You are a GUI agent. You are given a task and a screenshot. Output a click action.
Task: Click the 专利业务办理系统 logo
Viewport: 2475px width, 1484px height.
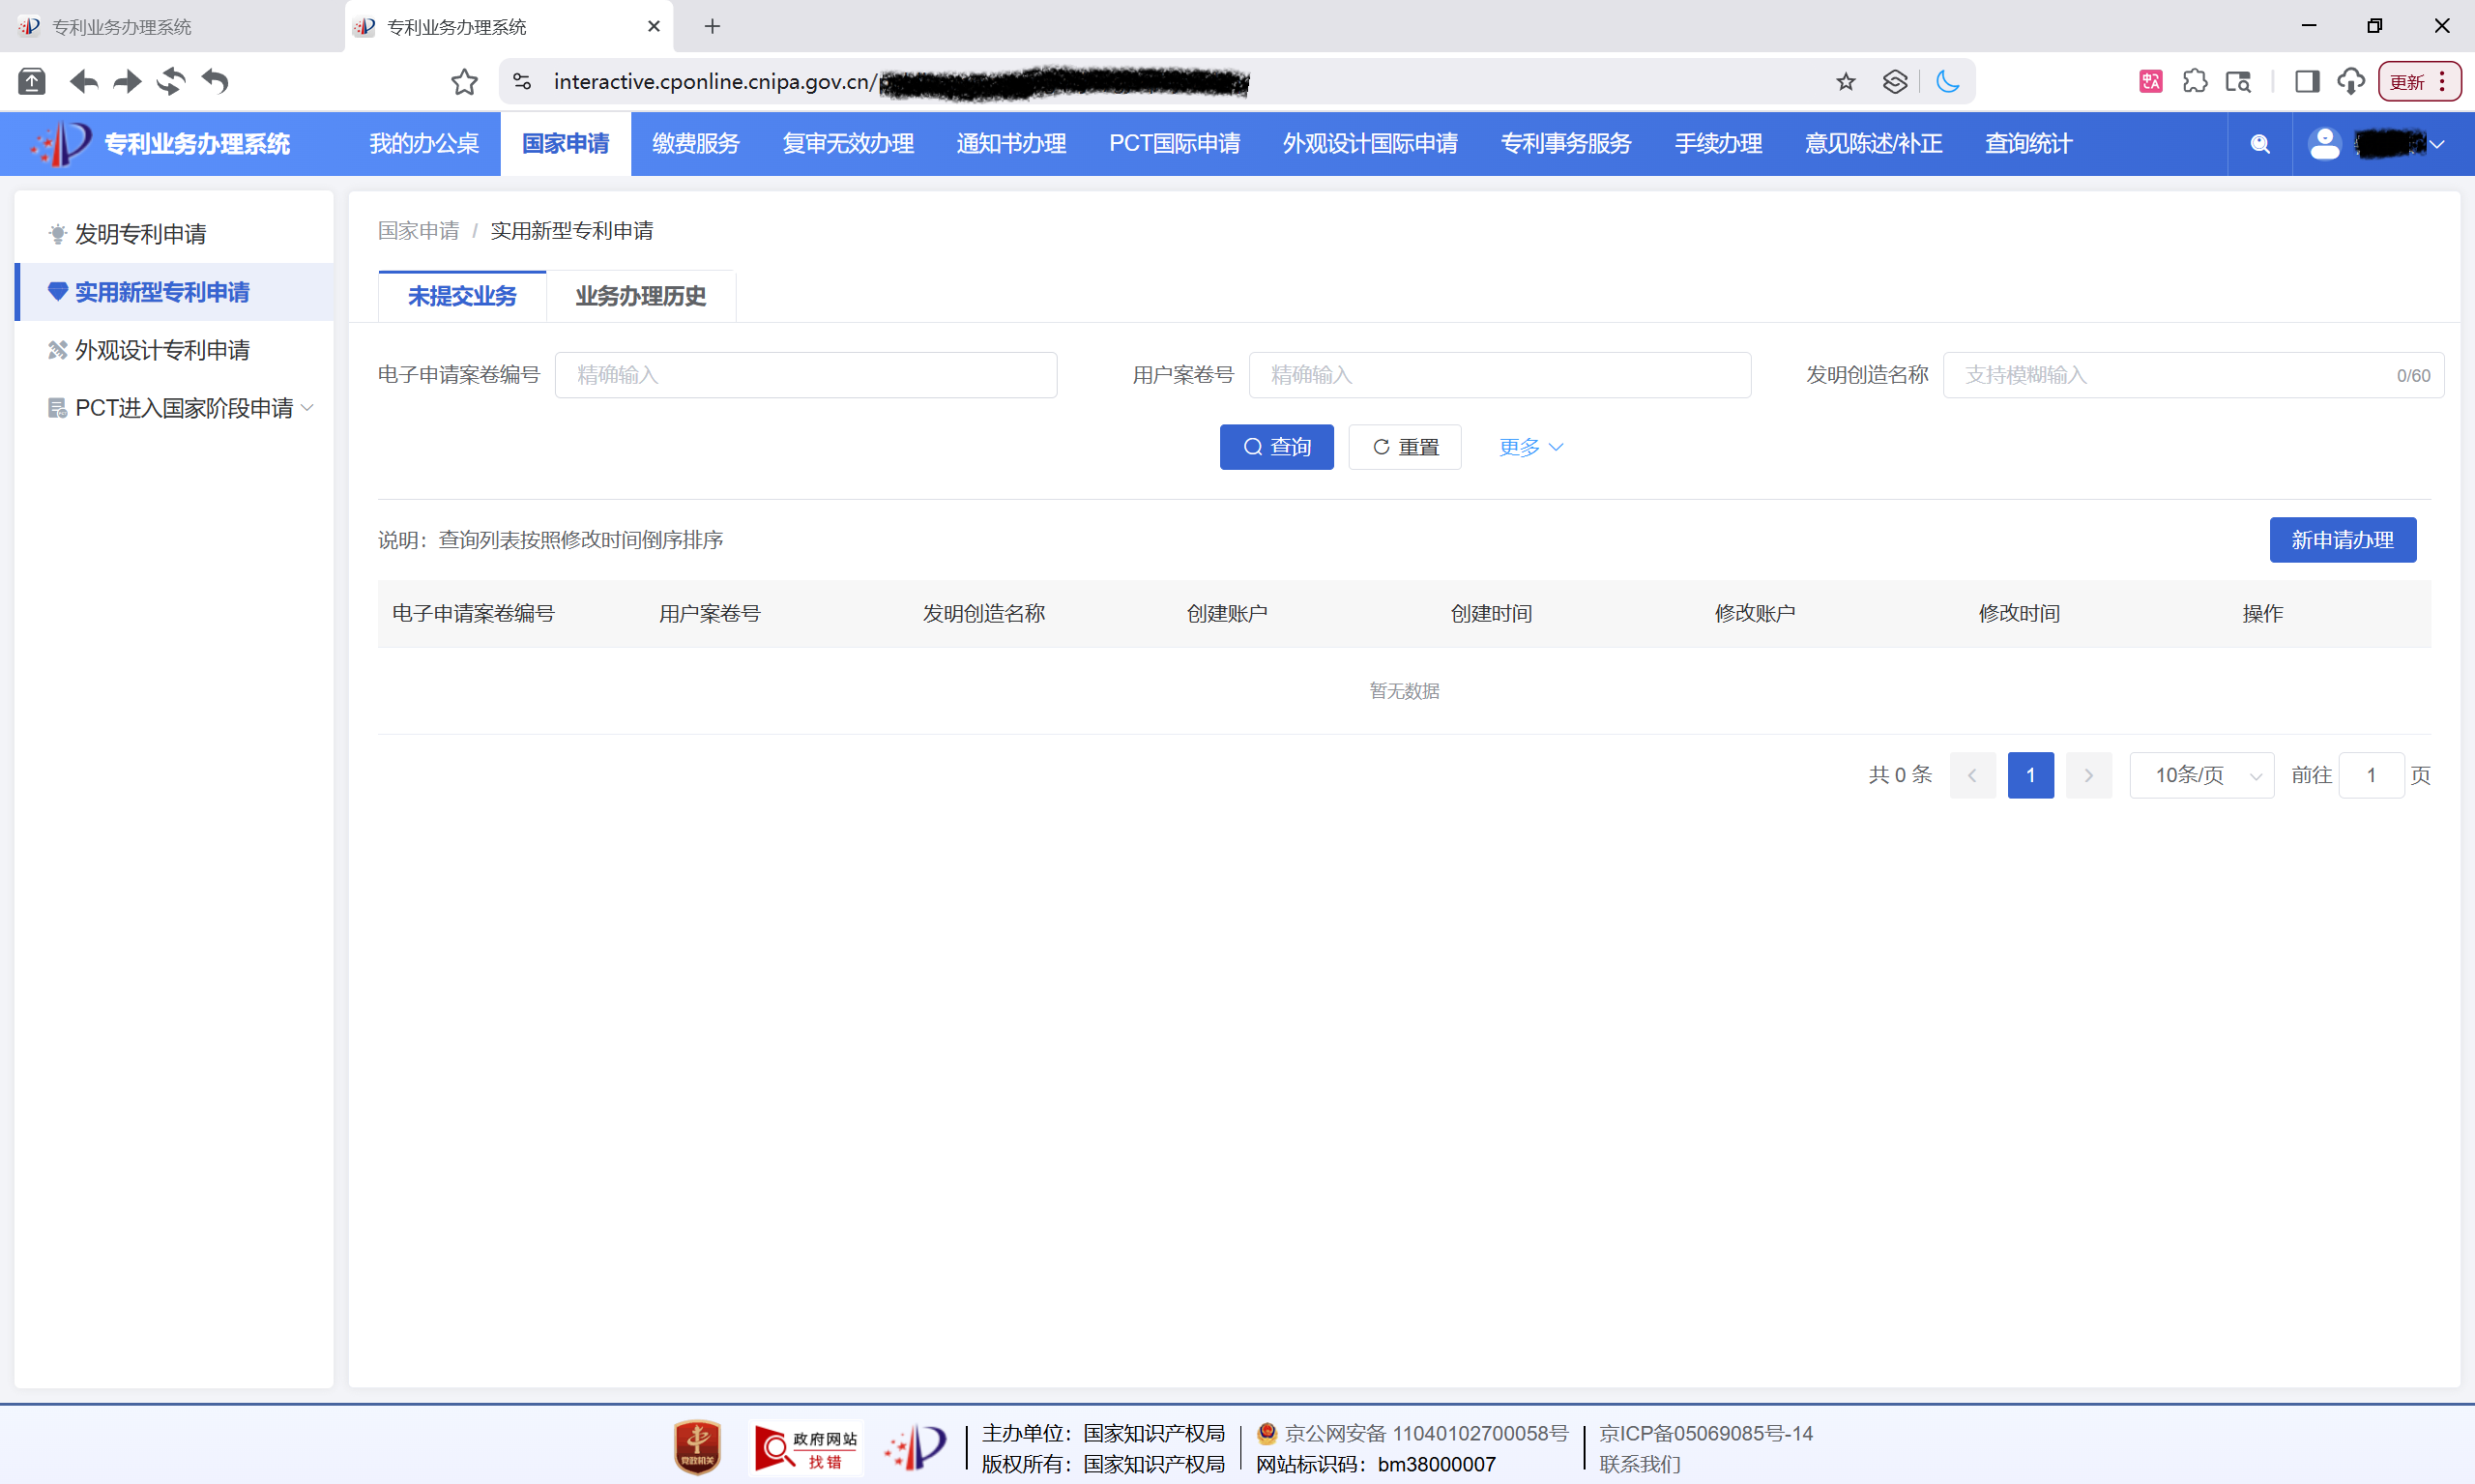click(160, 143)
